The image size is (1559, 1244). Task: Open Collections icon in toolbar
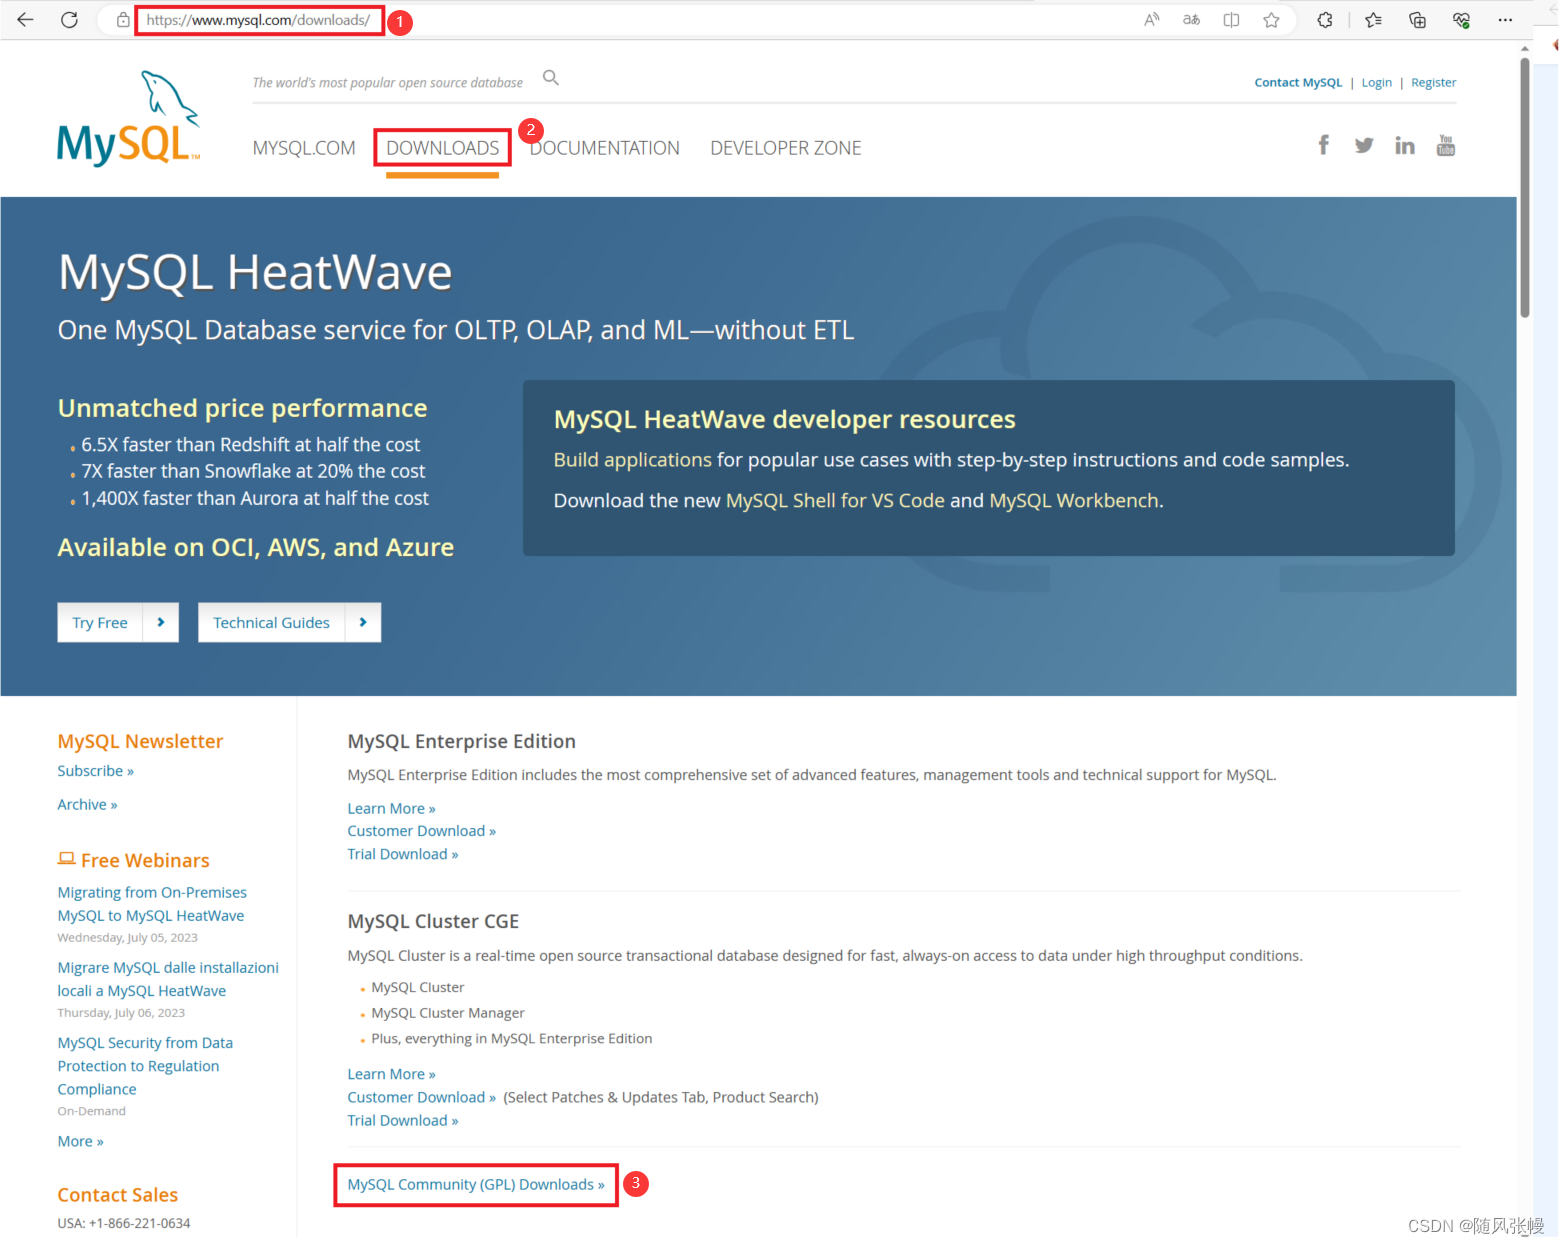click(x=1417, y=20)
